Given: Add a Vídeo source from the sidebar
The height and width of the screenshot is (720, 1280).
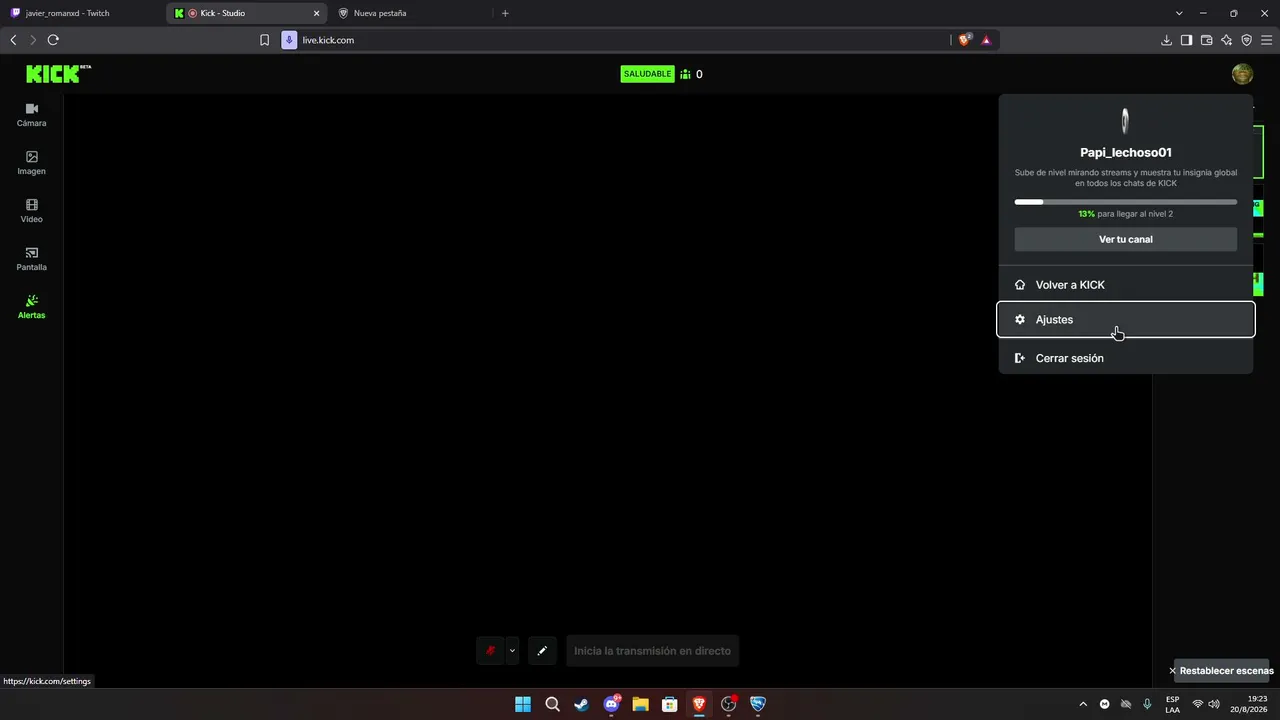Looking at the screenshot, I should pos(31,211).
